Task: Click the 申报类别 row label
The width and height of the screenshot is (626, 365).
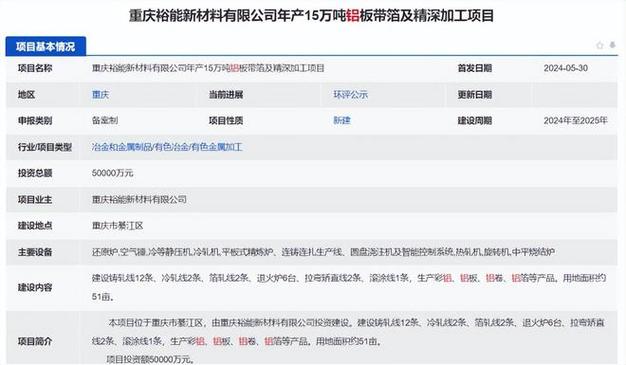Action: pyautogui.click(x=35, y=121)
